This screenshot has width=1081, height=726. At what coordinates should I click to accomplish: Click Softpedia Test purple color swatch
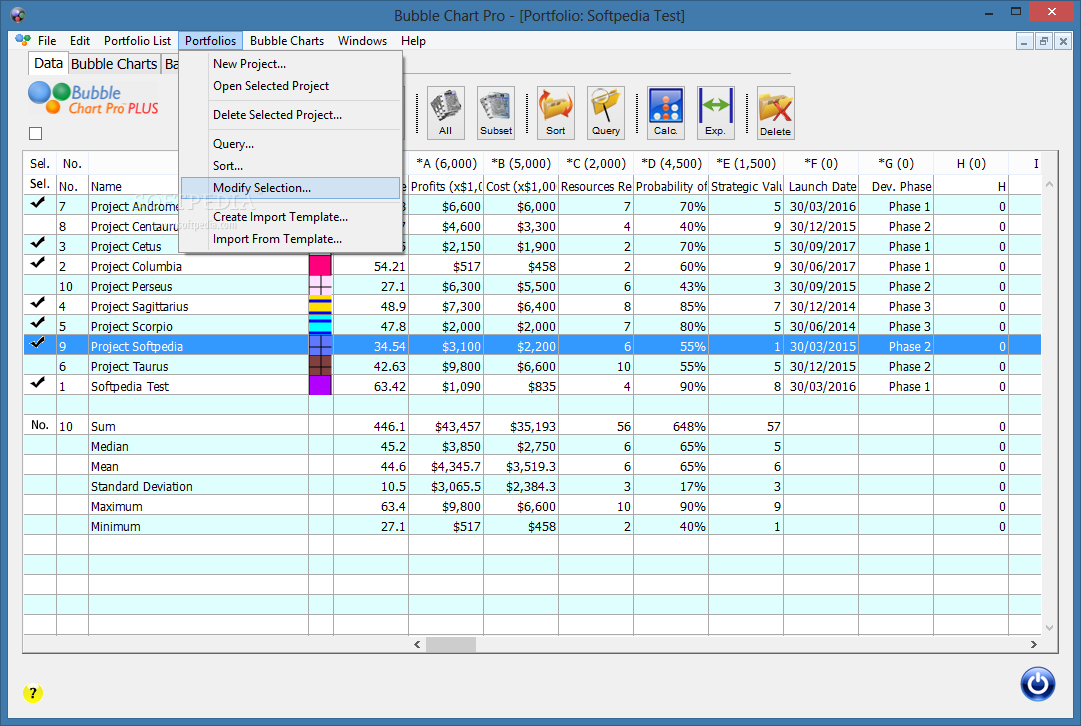click(x=321, y=385)
